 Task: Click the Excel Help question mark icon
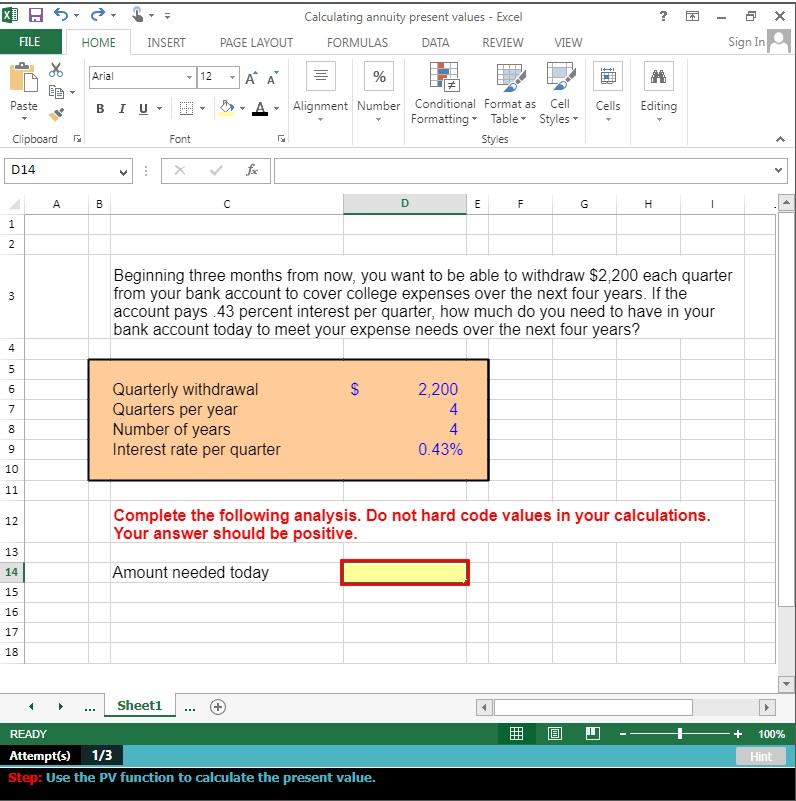coord(663,16)
